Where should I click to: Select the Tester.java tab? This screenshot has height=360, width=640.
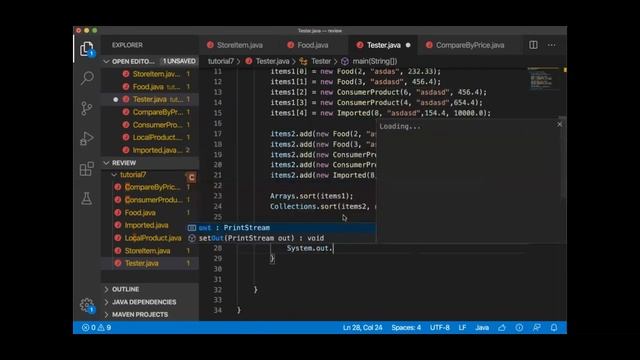tap(383, 45)
